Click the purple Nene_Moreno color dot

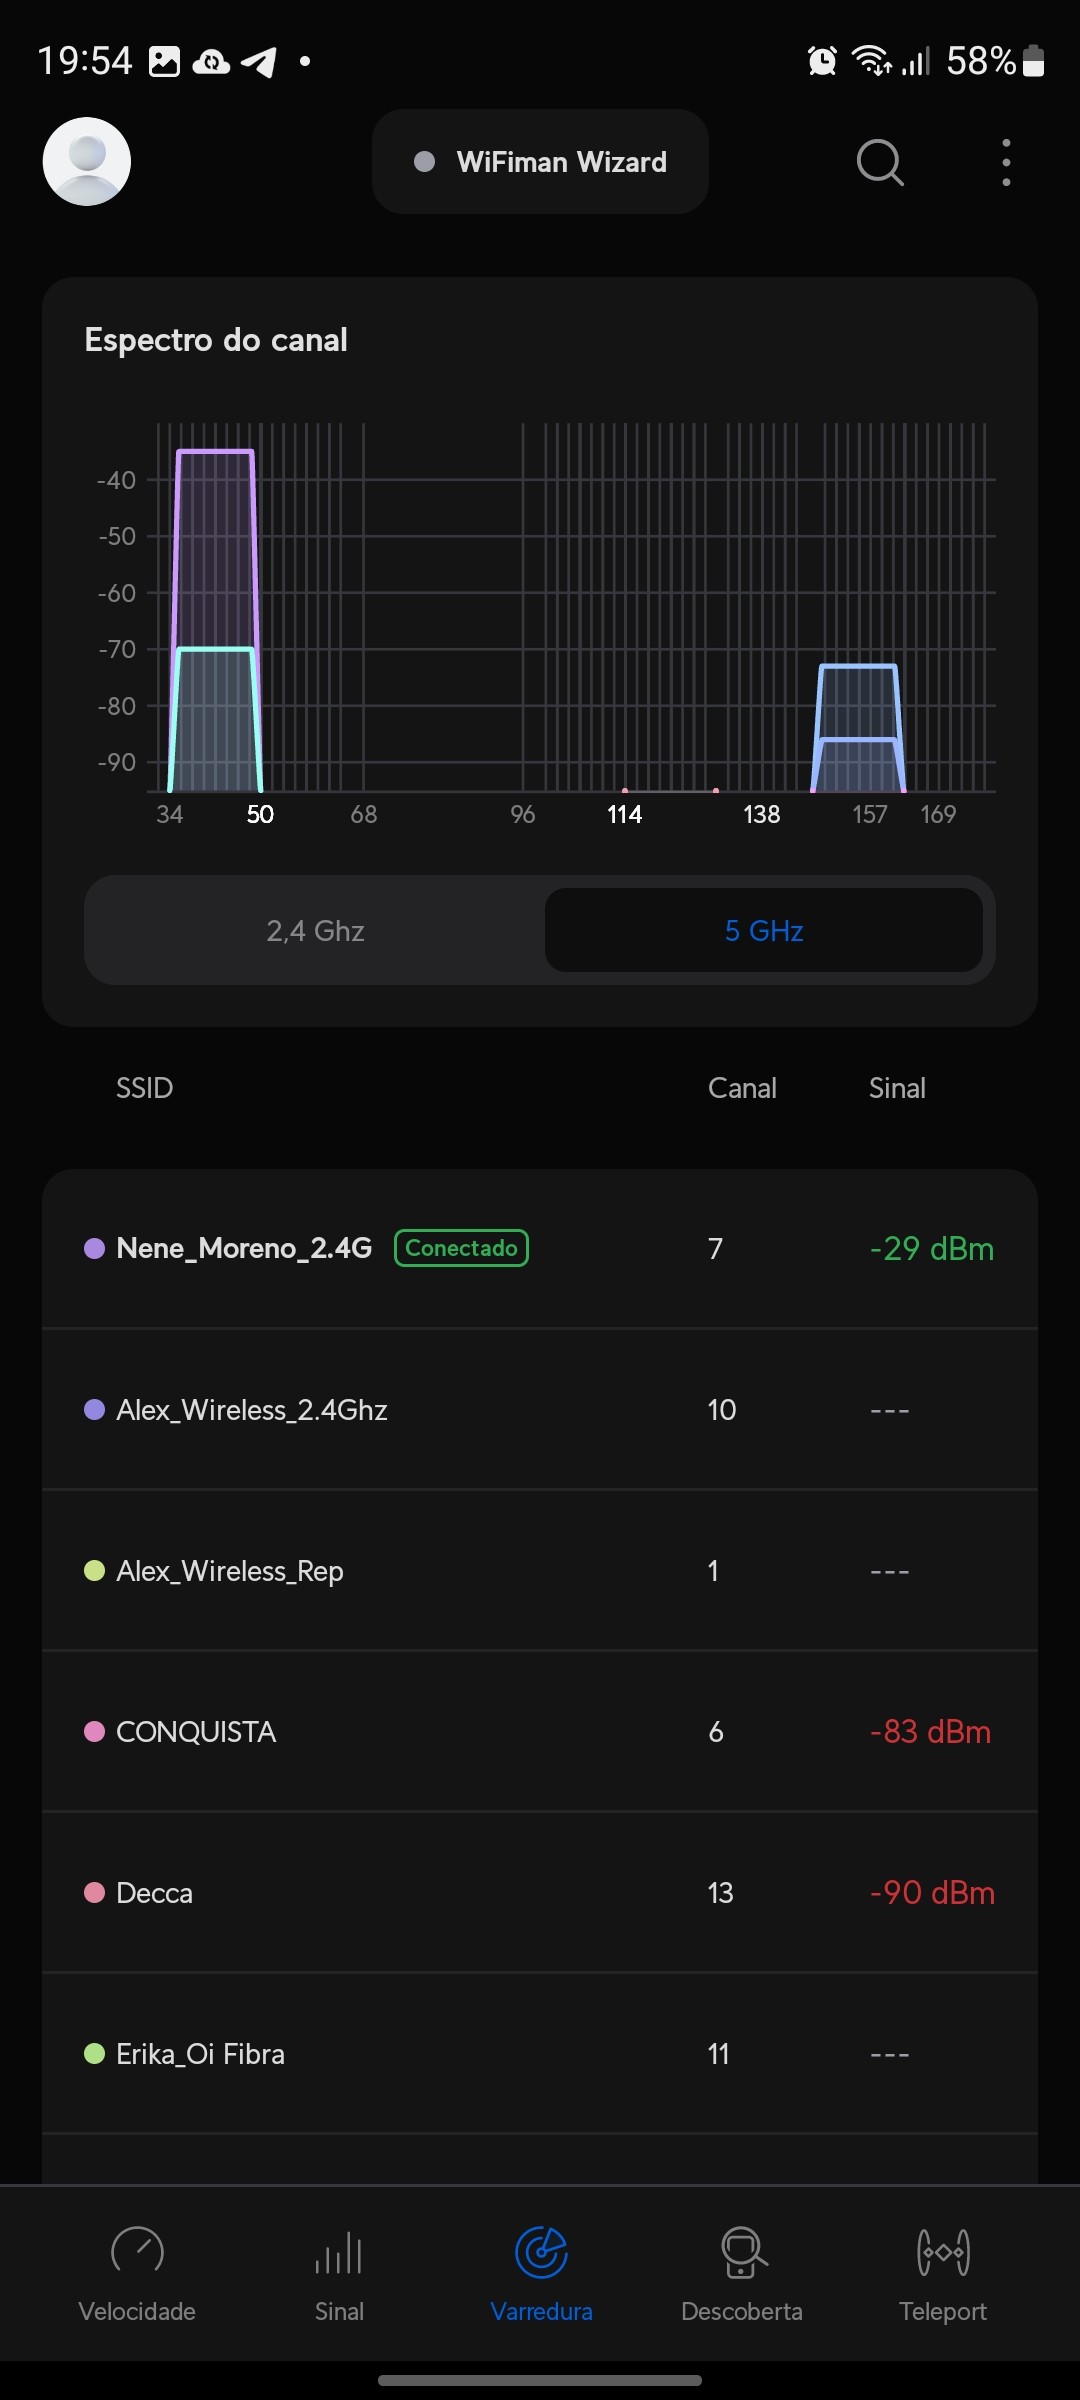[x=95, y=1249]
